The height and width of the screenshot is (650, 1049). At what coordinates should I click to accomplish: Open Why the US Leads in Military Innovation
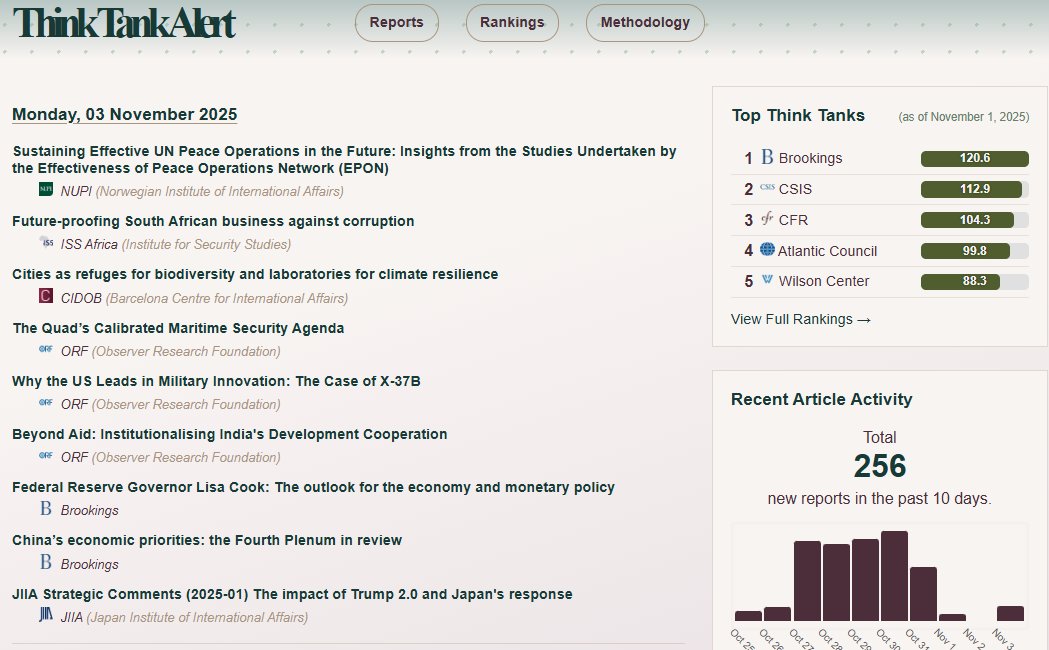point(216,381)
